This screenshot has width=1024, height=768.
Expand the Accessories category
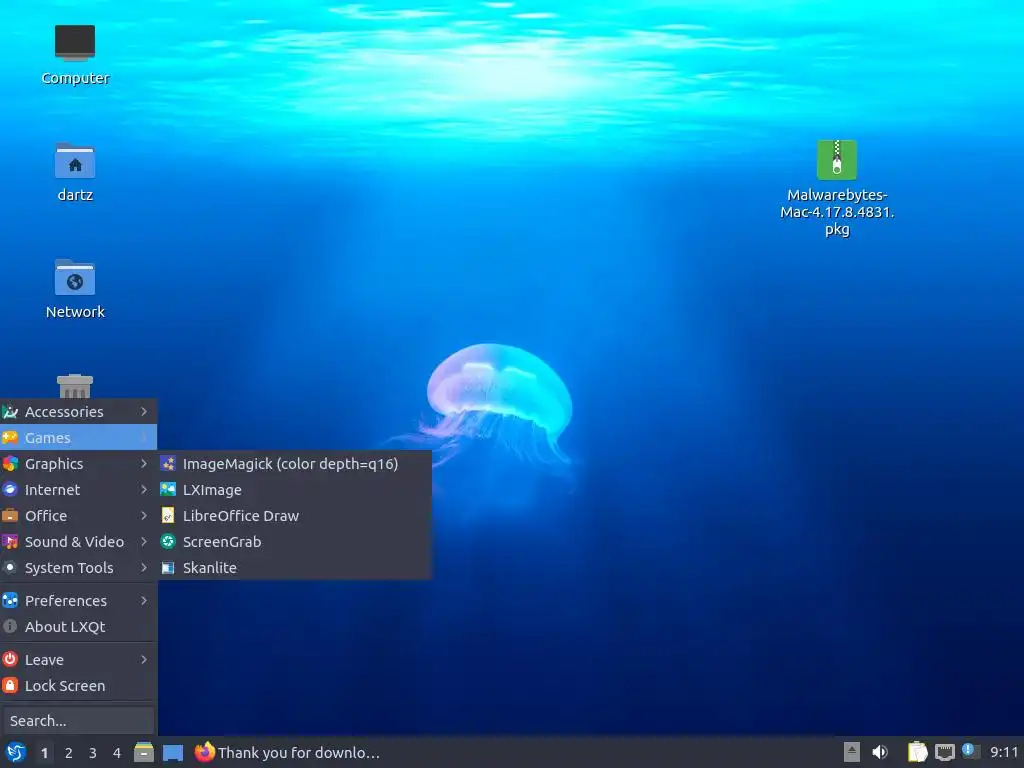pyautogui.click(x=78, y=411)
